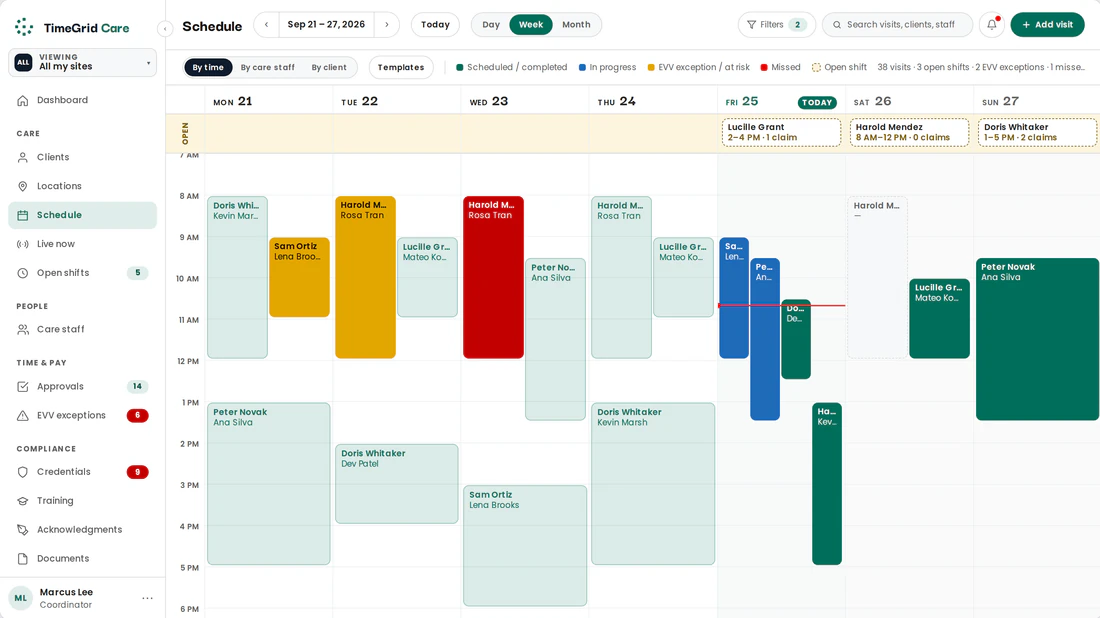The height and width of the screenshot is (618, 1100).
Task: Open Wednesday Sam Ortiz visit with Lena Brooks
Action: (525, 545)
